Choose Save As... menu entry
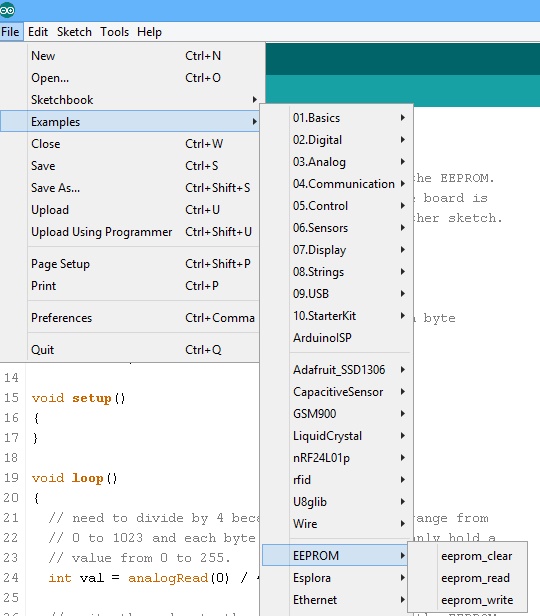This screenshot has height=616, width=540. 130,188
